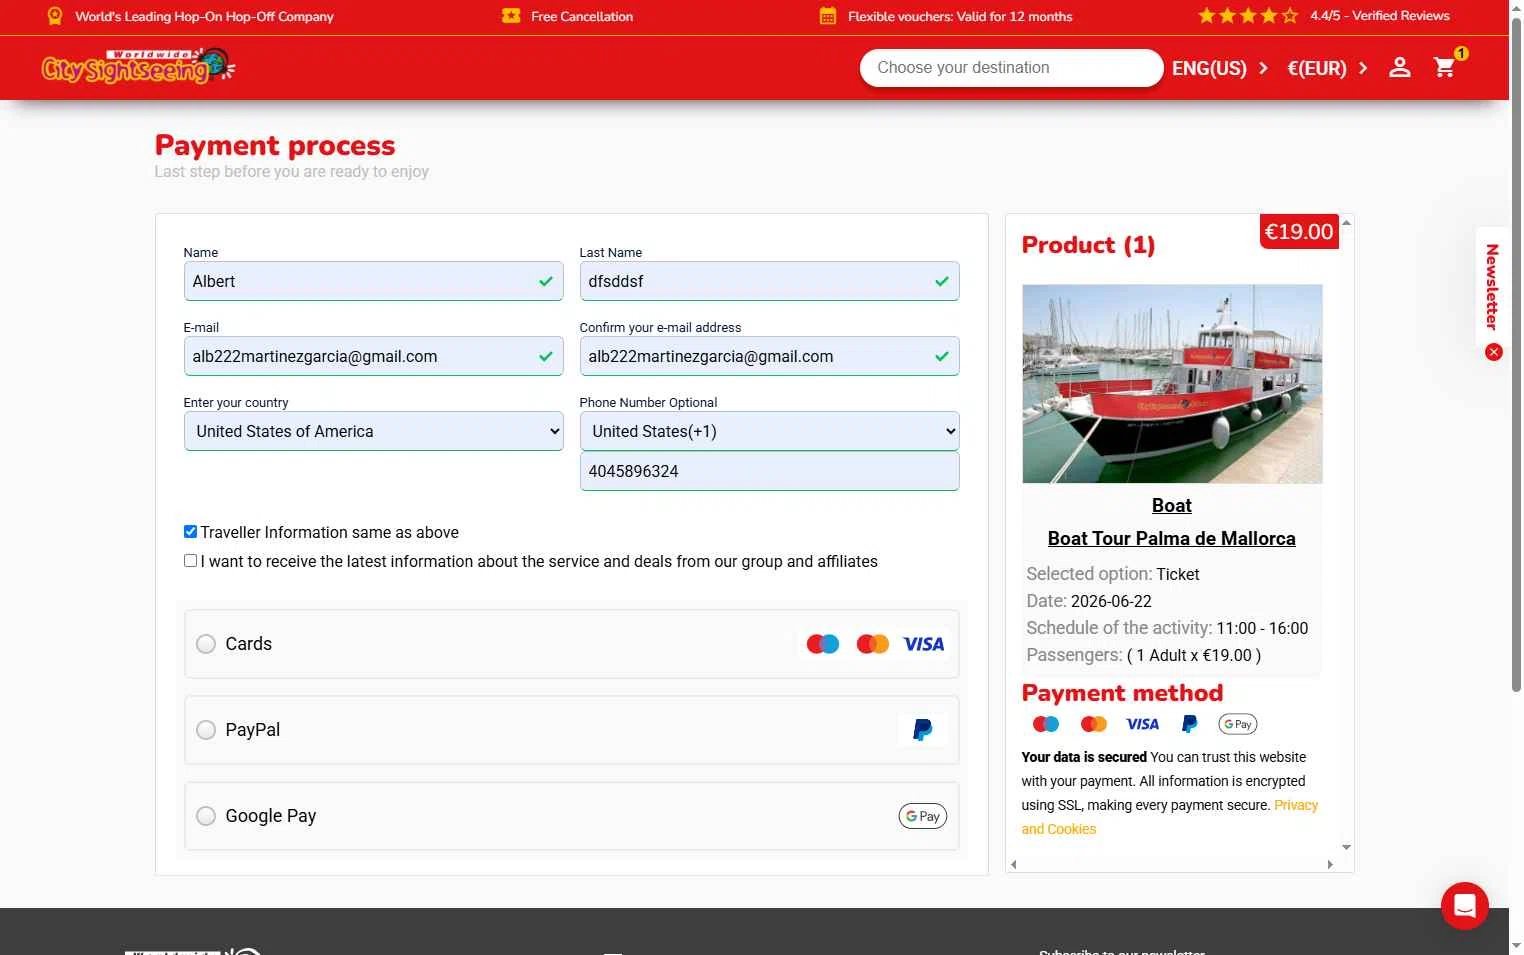This screenshot has width=1524, height=955.
Task: Open the Newsletter side tab
Action: pos(1492,287)
